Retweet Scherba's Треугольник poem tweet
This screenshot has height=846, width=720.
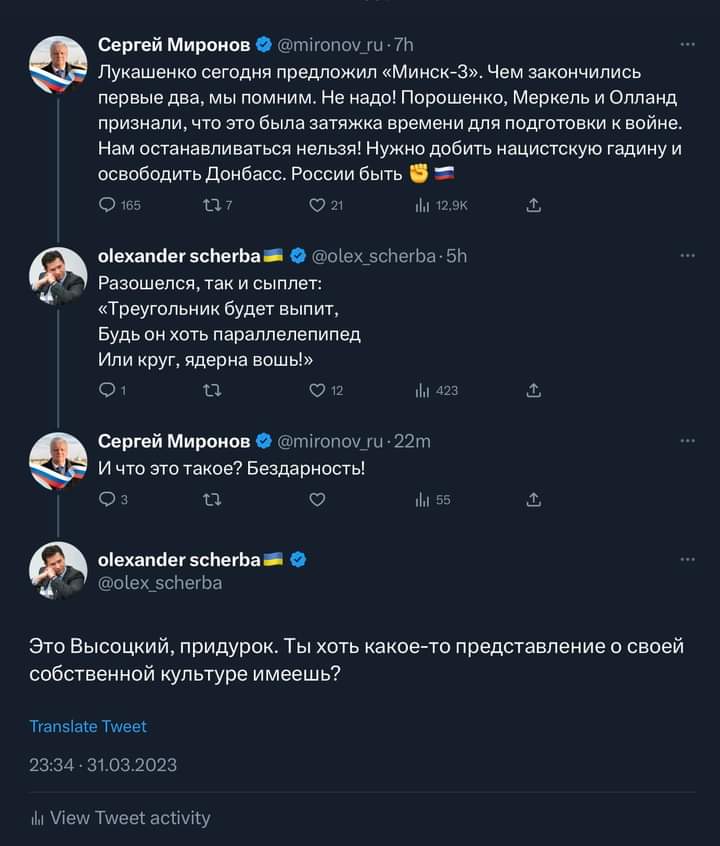point(212,390)
